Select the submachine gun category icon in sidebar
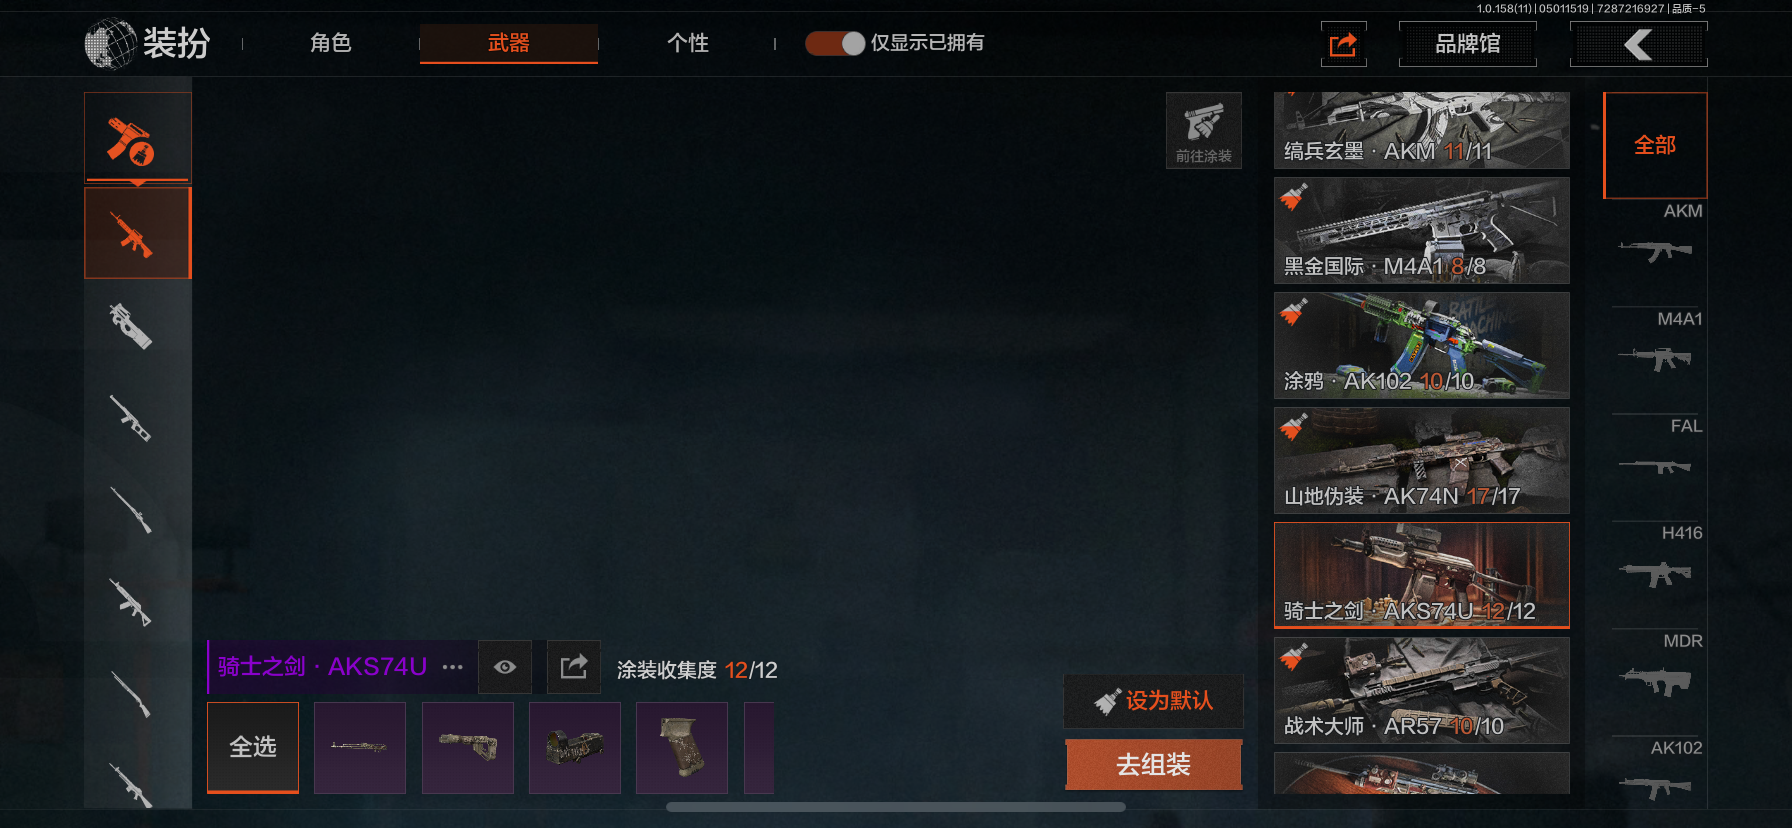Screen dimensions: 1792x828 click(131, 326)
